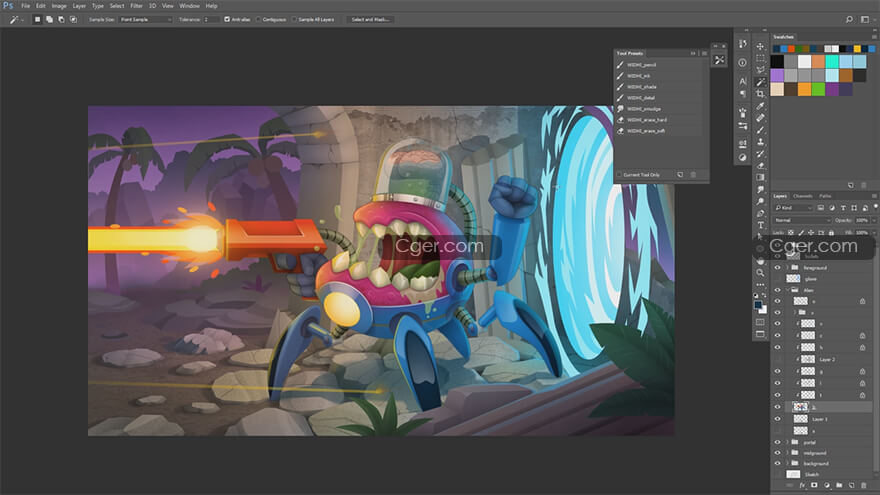This screenshot has width=880, height=495.
Task: Create new swatch icon in Swatches panel
Action: (851, 185)
